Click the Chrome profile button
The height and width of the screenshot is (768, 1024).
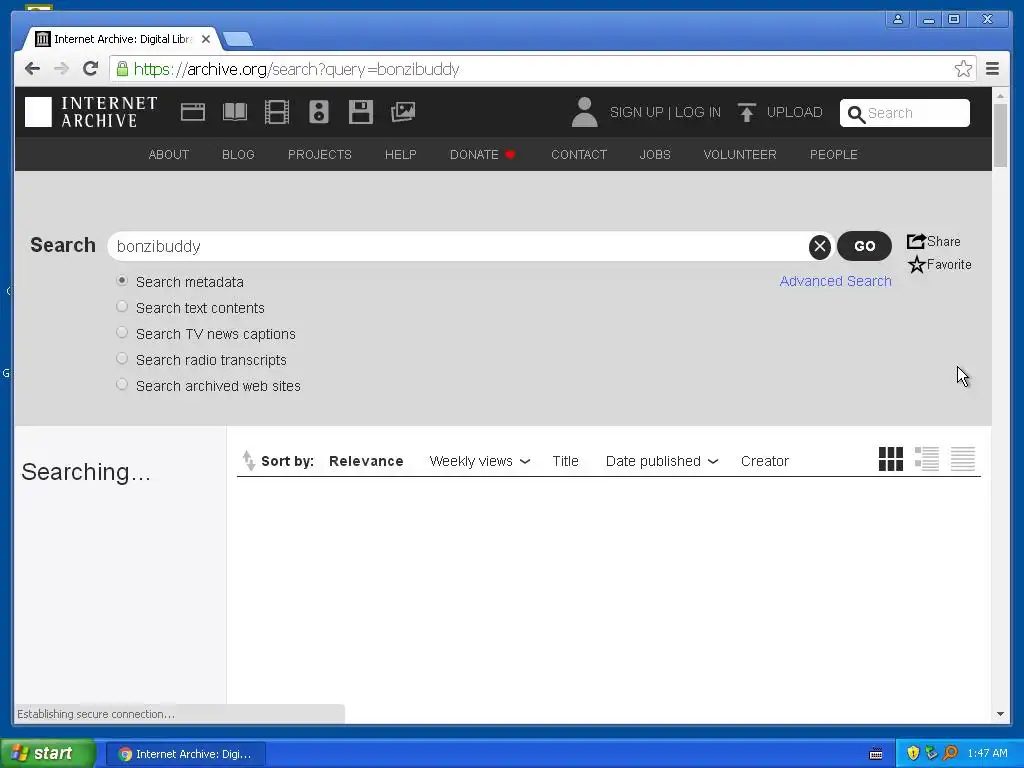898,19
